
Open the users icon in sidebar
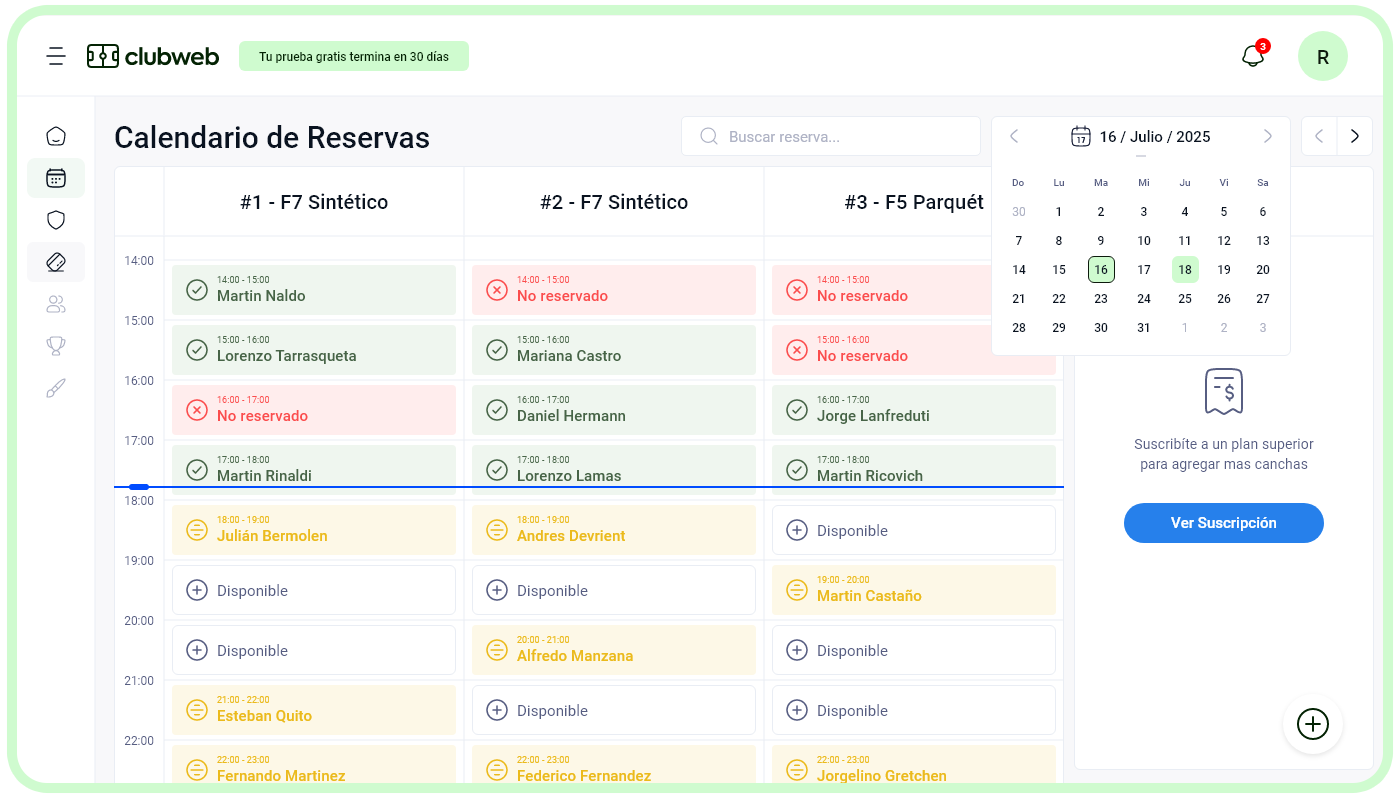(56, 304)
